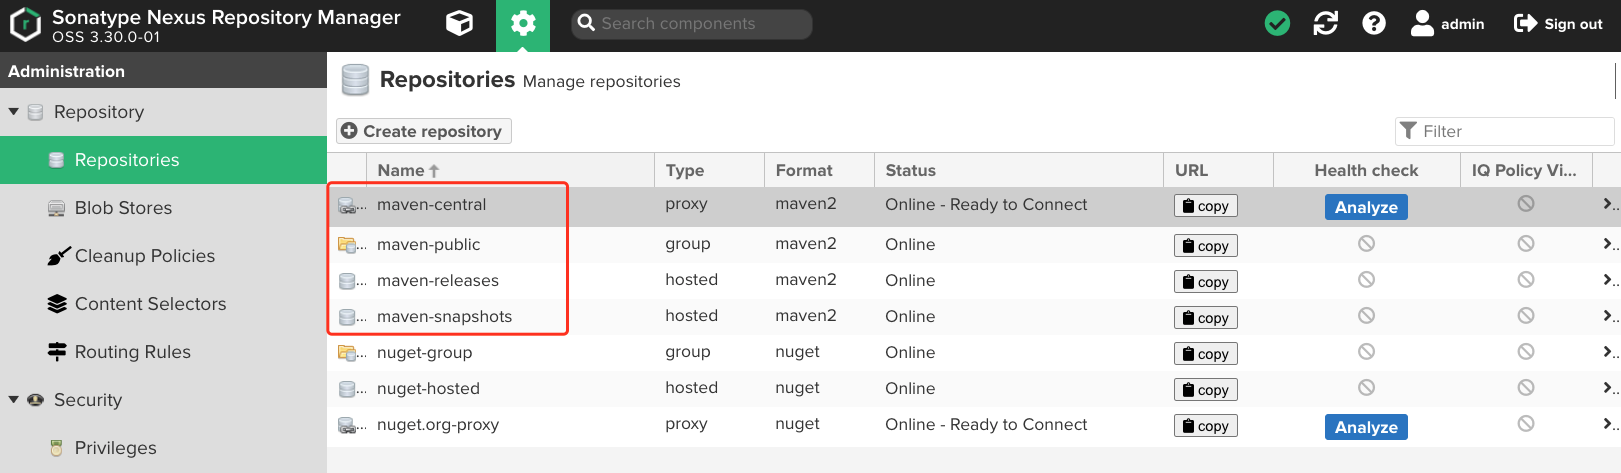The height and width of the screenshot is (473, 1621).
Task: Click the Health check column header
Action: pos(1366,170)
